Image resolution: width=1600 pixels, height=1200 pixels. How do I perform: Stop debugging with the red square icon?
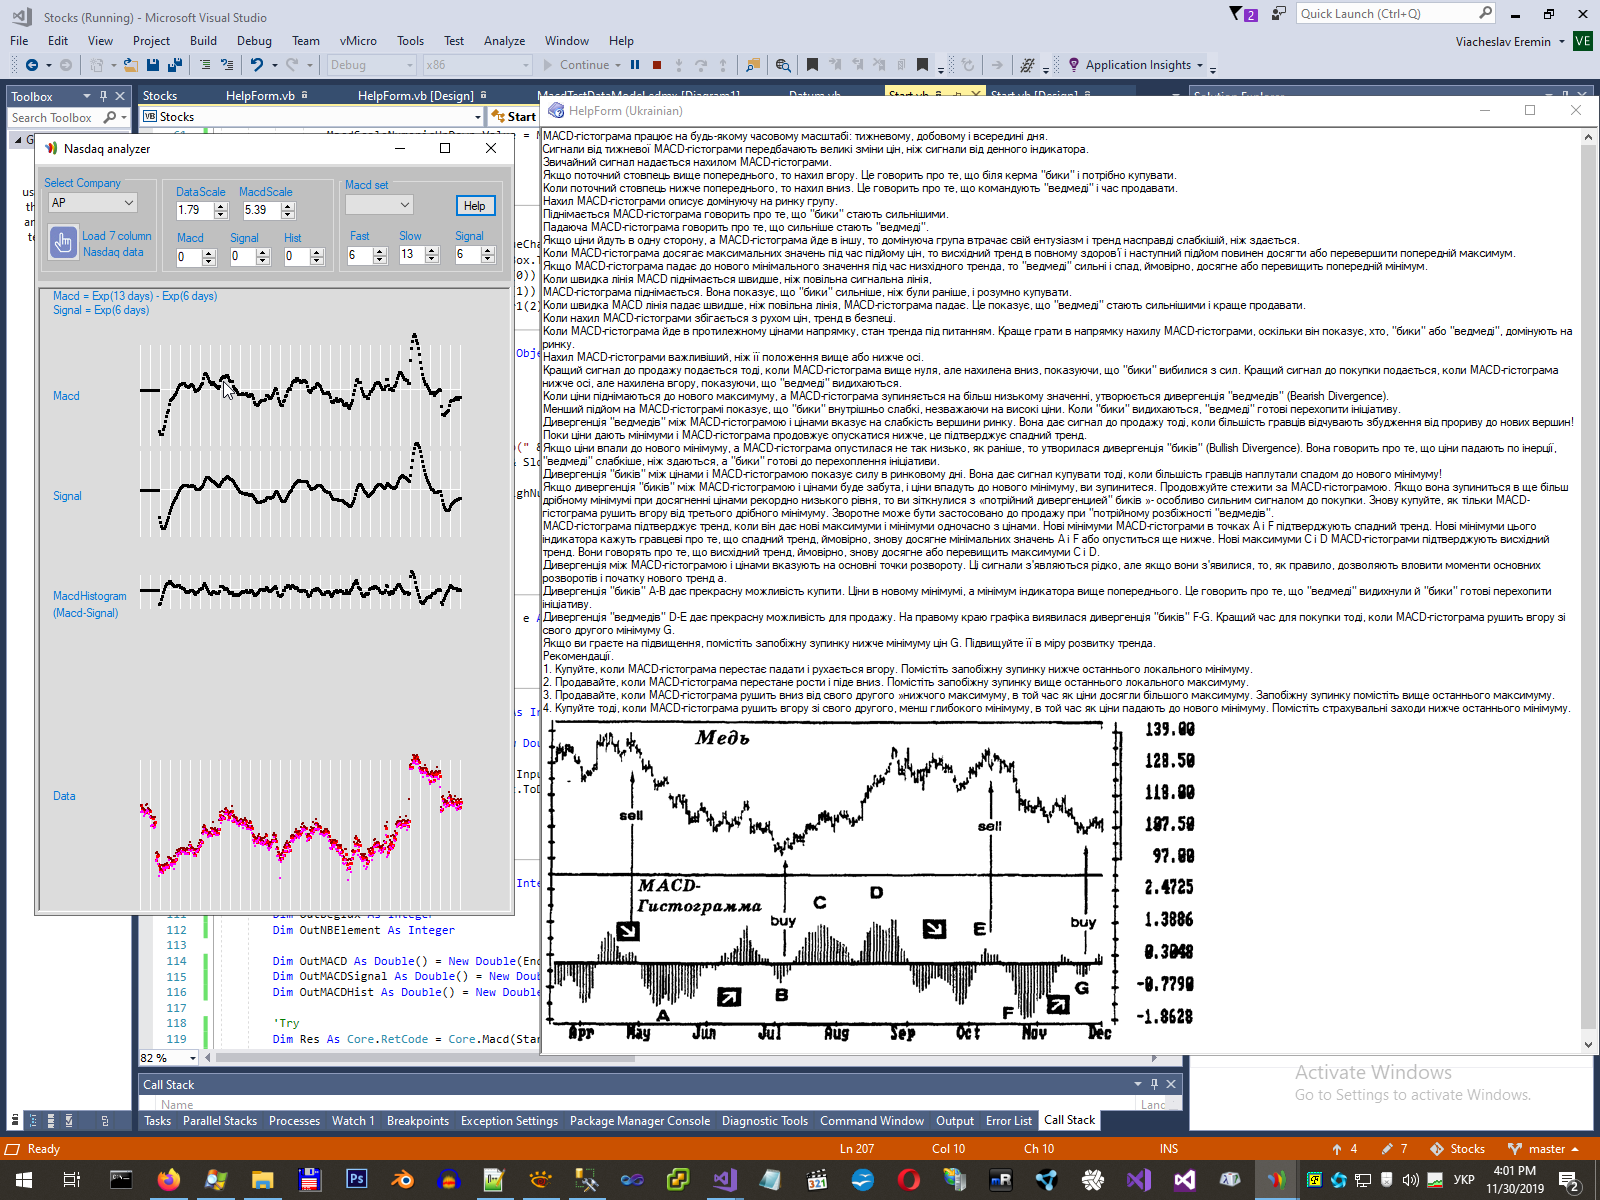657,65
